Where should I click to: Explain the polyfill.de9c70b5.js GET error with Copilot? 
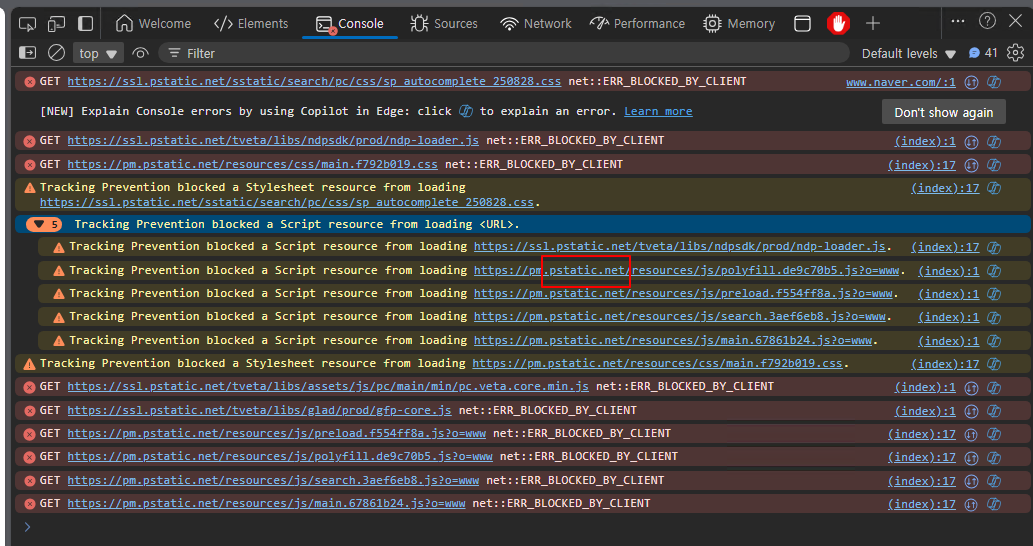coord(994,457)
